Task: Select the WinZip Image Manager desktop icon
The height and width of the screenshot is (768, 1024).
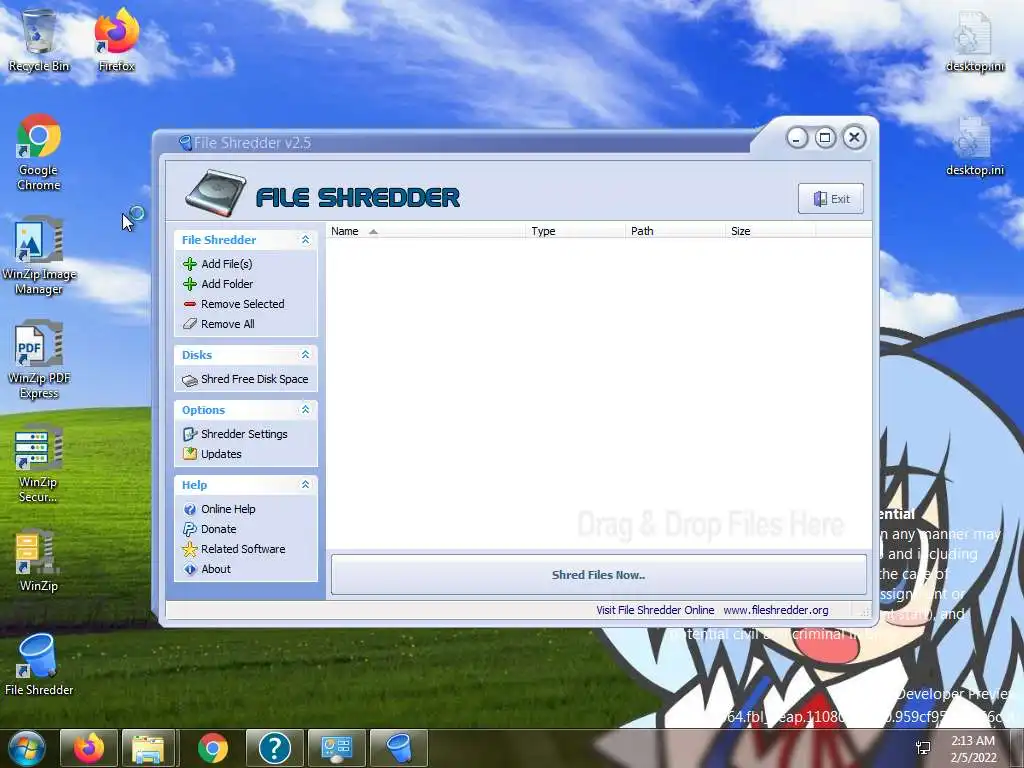Action: pyautogui.click(x=39, y=256)
